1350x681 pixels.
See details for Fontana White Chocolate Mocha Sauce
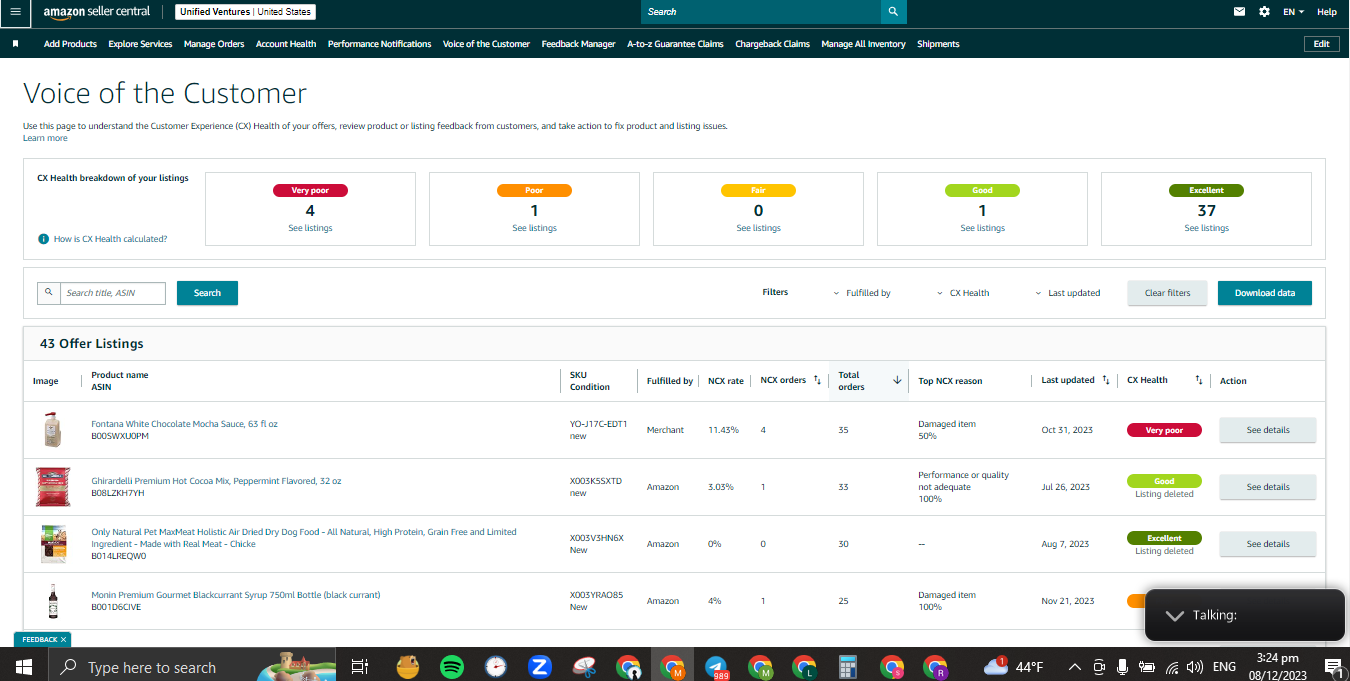[x=1267, y=430]
